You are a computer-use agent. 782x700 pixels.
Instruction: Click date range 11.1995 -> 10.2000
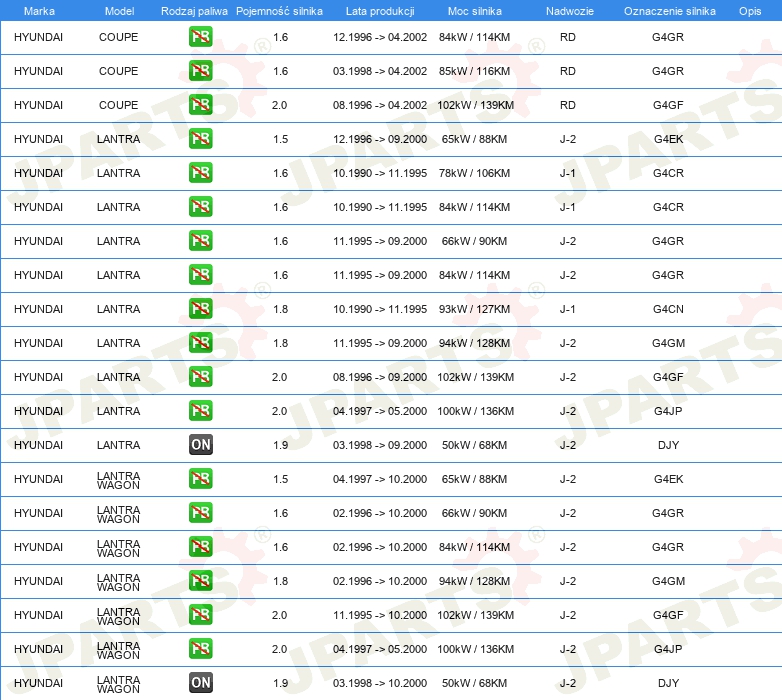tap(380, 615)
